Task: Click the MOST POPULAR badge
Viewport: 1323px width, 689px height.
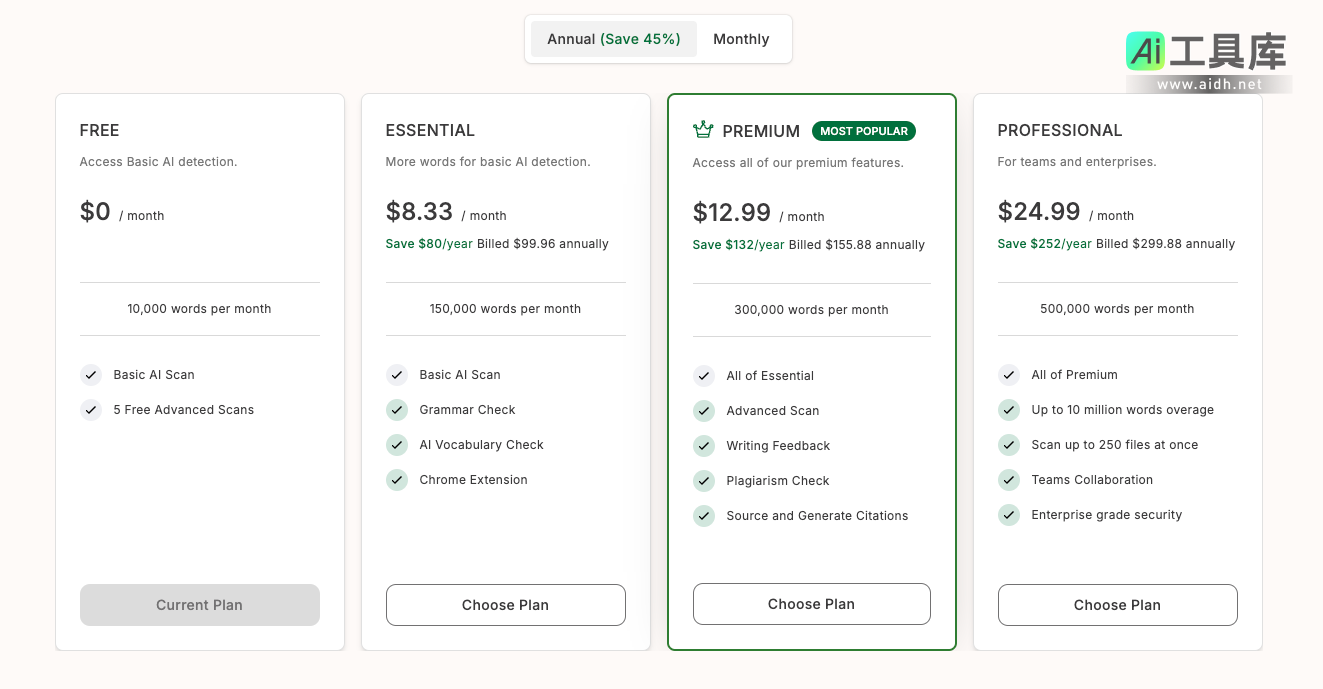Action: pyautogui.click(x=864, y=131)
